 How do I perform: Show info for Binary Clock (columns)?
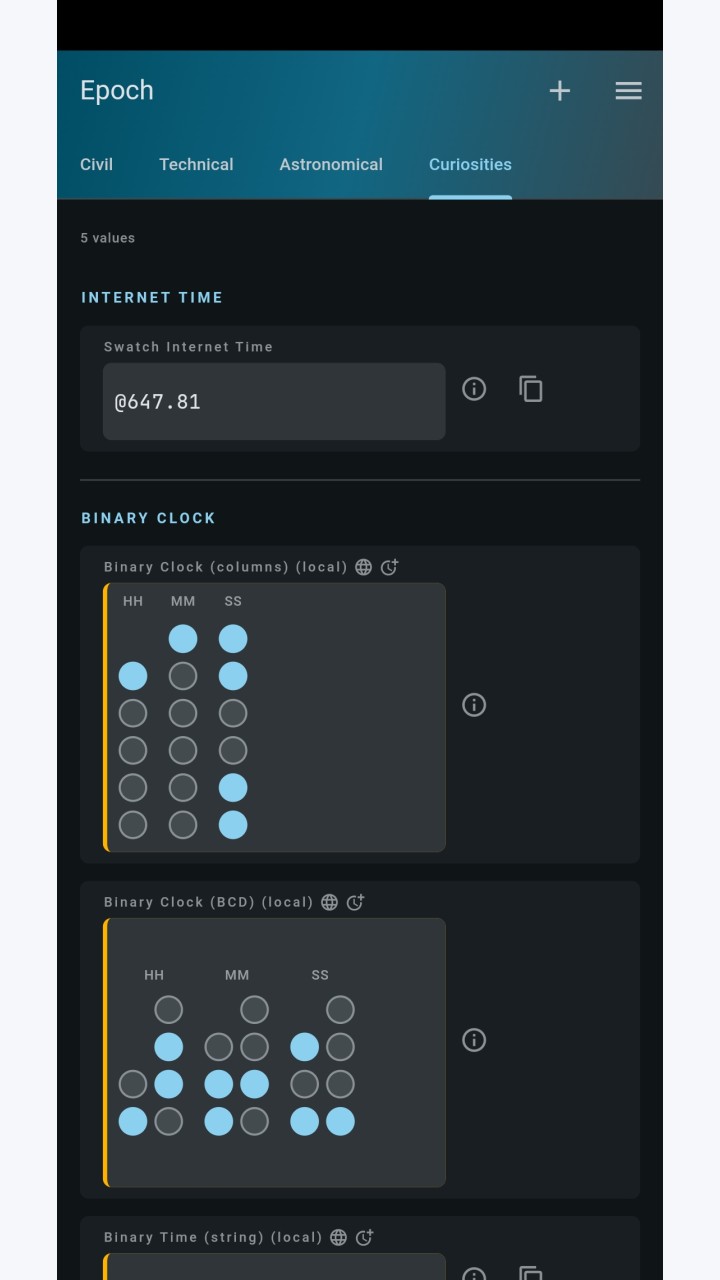pyautogui.click(x=474, y=705)
